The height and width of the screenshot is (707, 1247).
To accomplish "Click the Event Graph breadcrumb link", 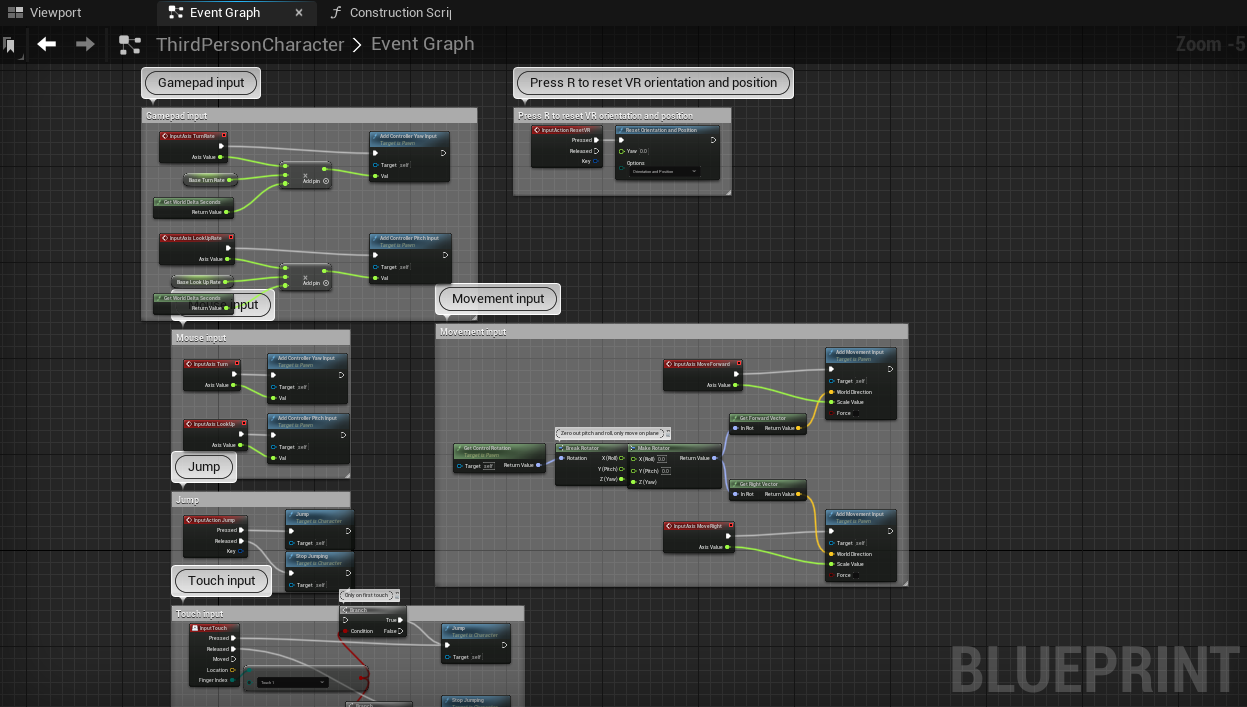I will tap(423, 44).
